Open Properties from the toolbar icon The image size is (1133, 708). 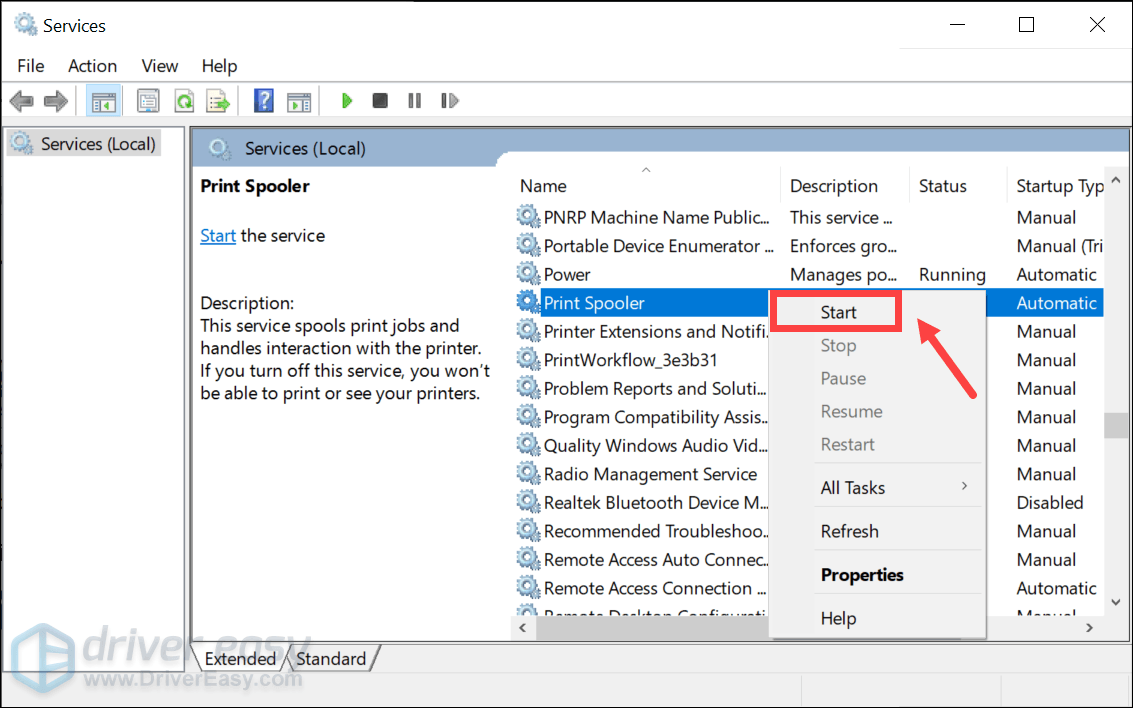pos(148,101)
